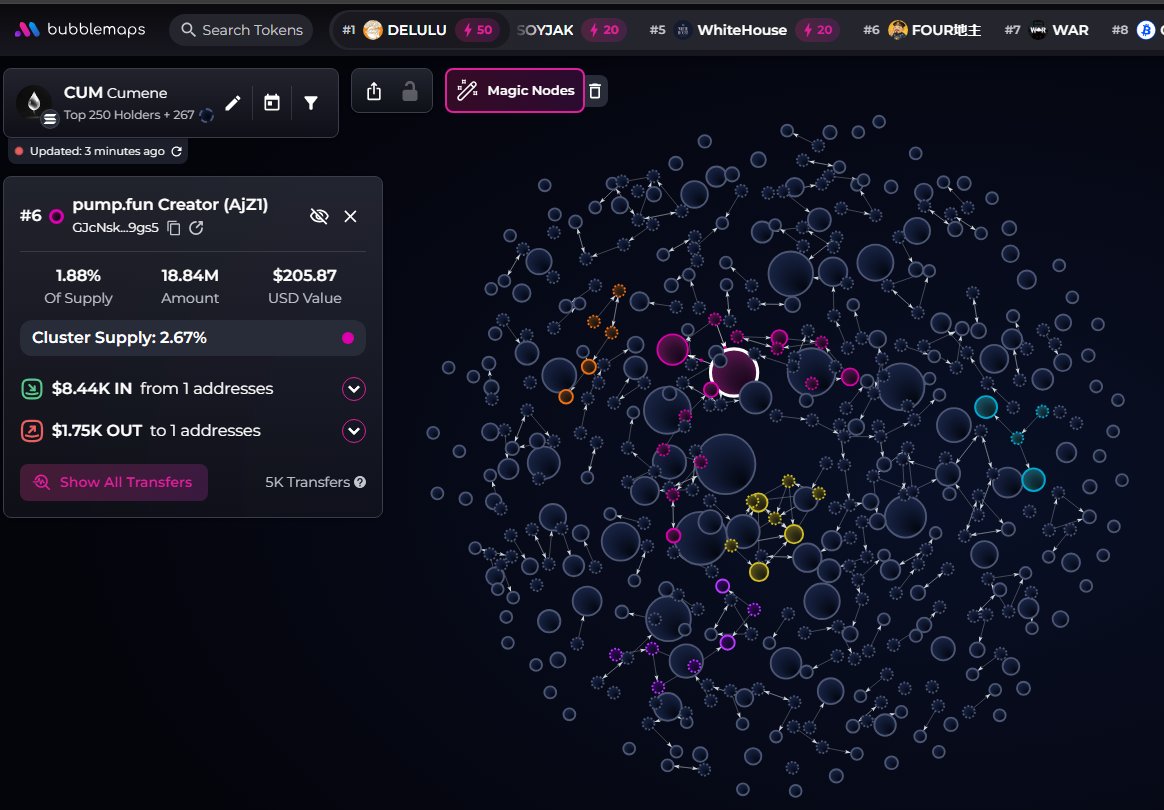The height and width of the screenshot is (810, 1164).
Task: Activate the Magic Nodes button
Action: pos(514,91)
